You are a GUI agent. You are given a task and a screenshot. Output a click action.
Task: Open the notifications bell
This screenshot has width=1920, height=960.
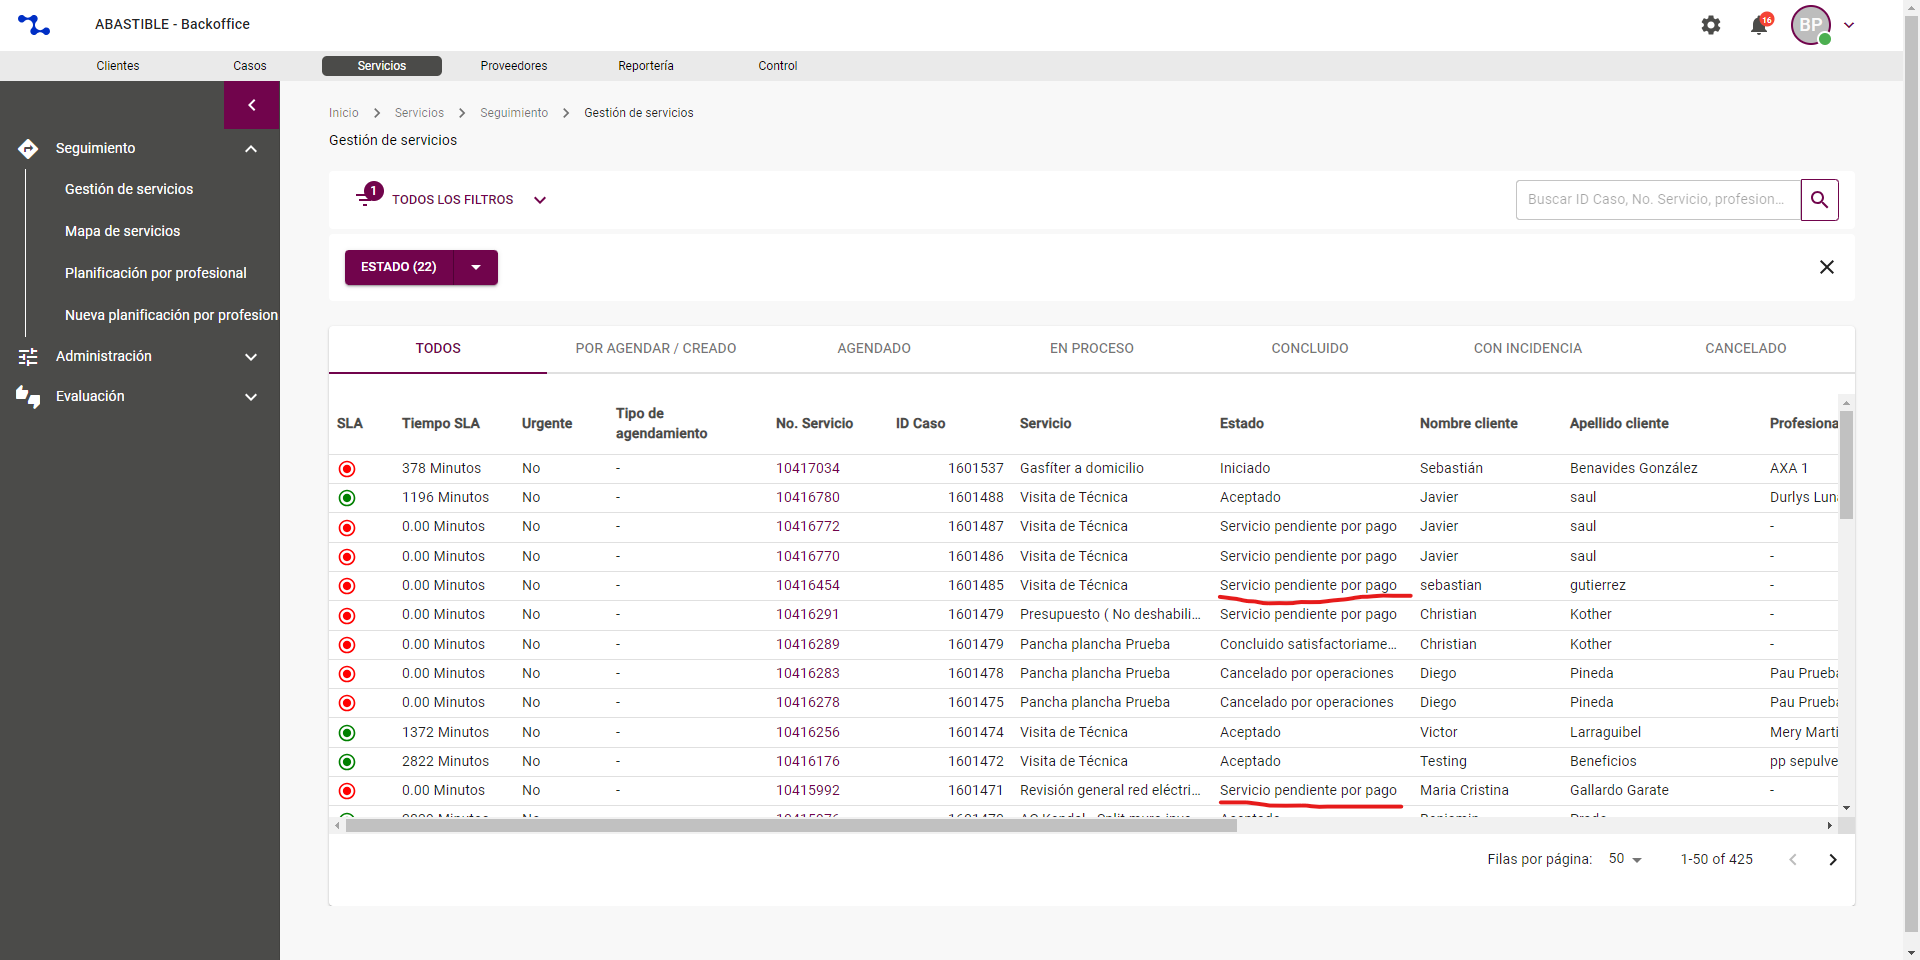click(x=1760, y=25)
